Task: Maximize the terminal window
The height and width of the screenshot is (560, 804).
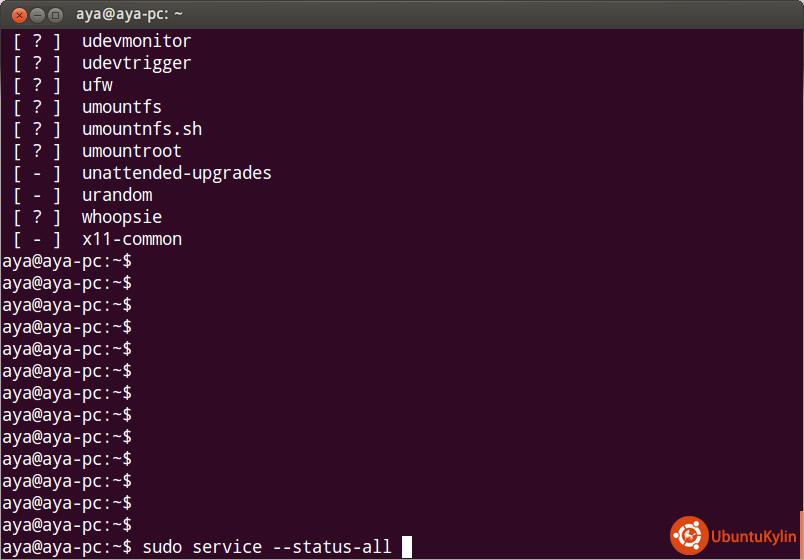Action: click(x=56, y=15)
